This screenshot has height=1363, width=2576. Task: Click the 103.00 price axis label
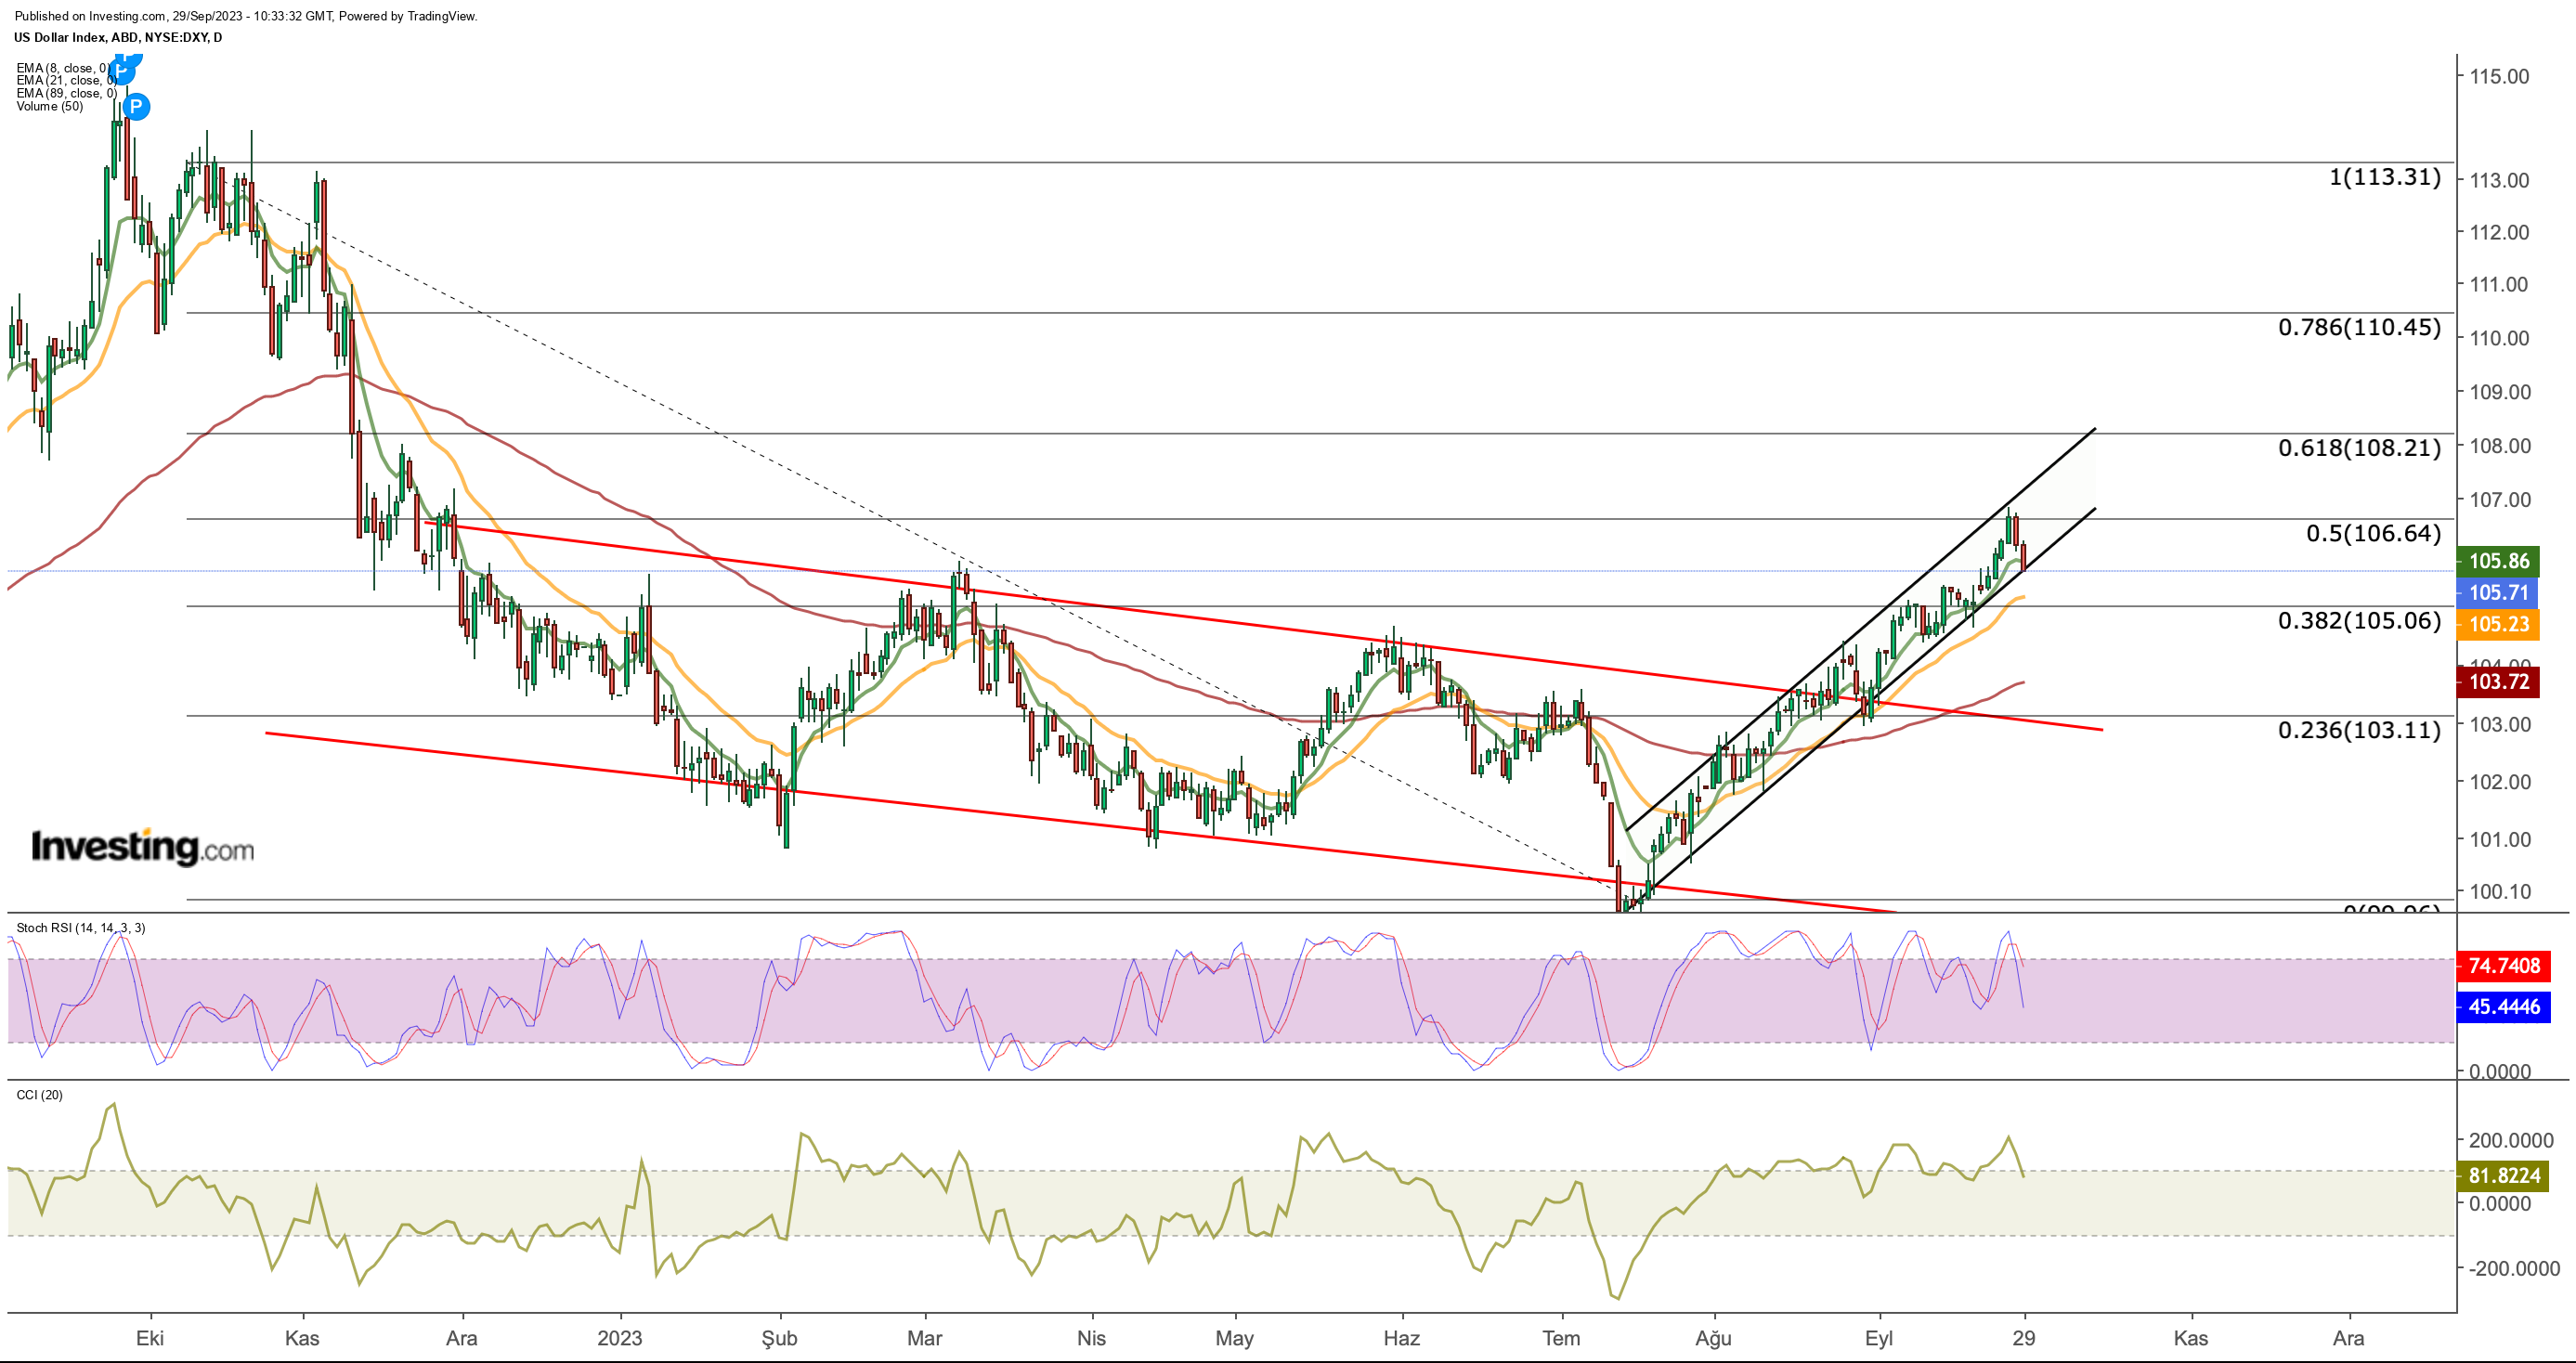click(x=2499, y=724)
